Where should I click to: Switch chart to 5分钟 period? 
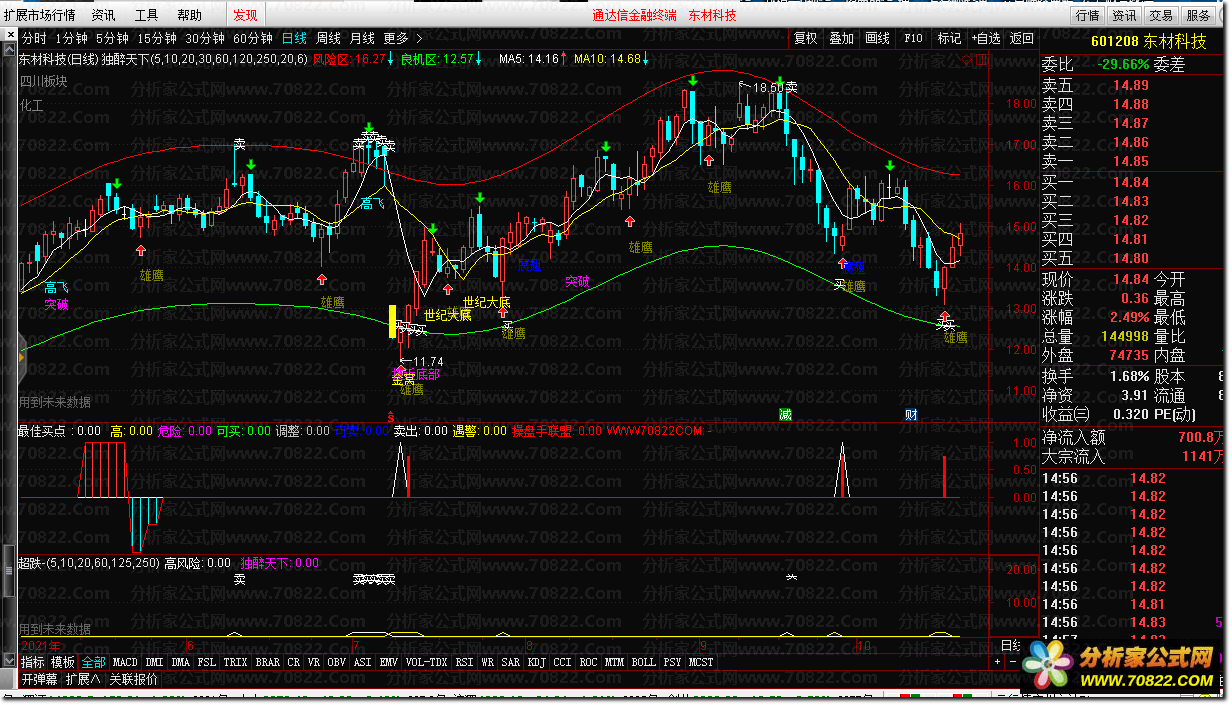point(113,39)
